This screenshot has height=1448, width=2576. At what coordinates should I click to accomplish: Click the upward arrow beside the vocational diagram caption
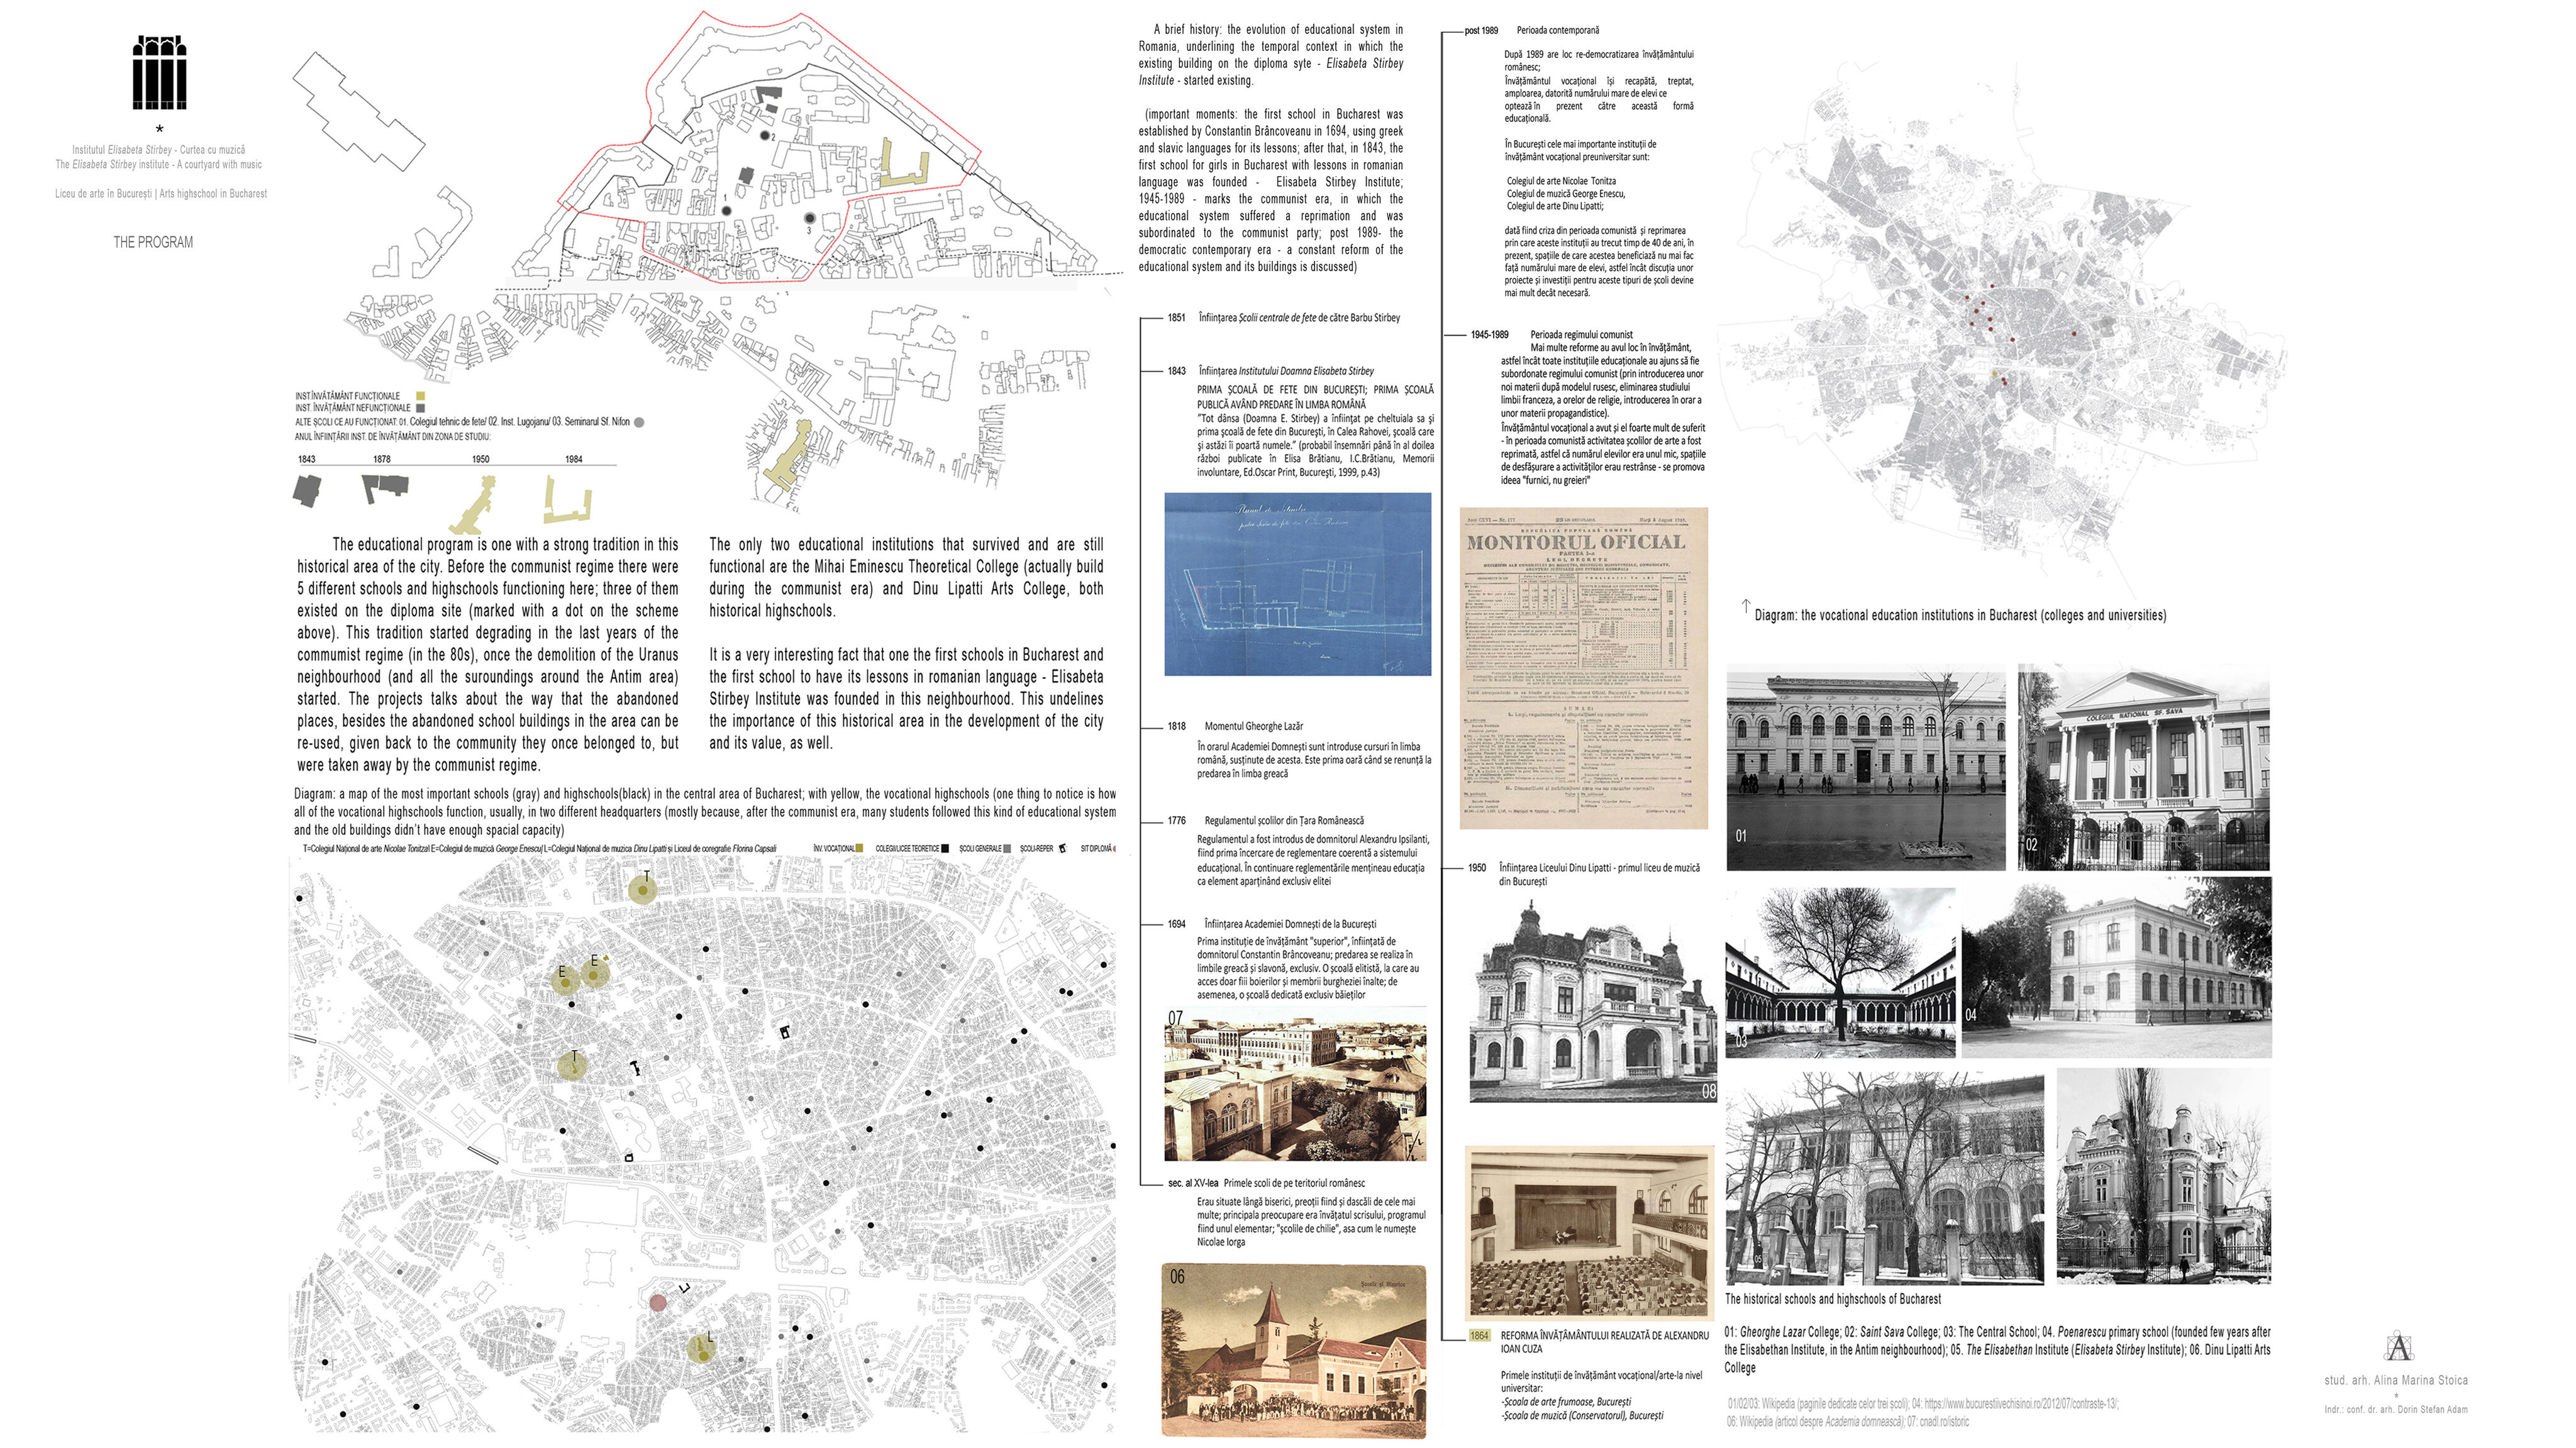coord(1746,606)
